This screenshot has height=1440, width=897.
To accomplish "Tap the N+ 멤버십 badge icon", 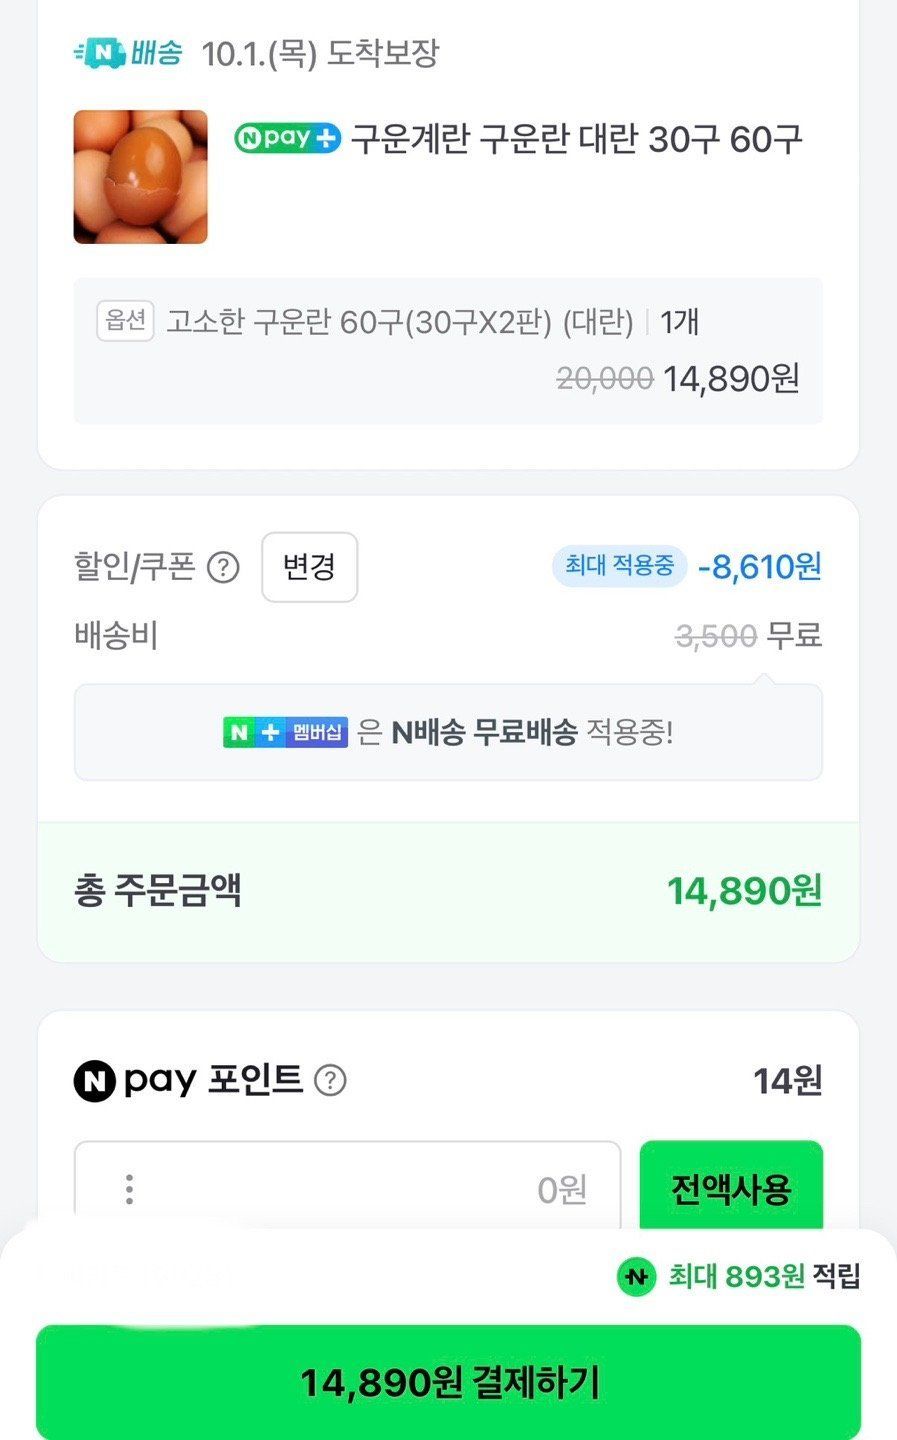I will coord(286,732).
